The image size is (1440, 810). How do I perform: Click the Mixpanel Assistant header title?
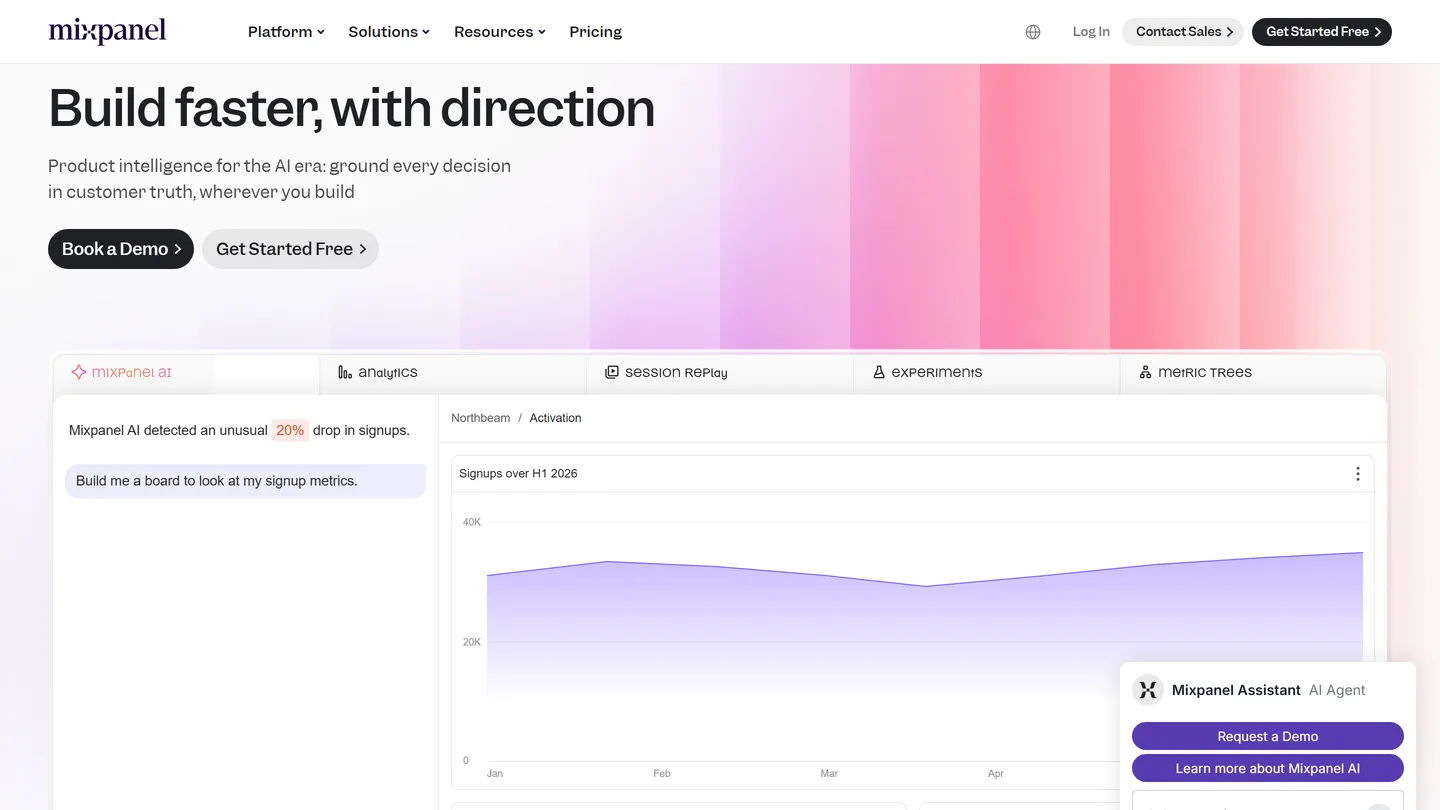[1236, 690]
